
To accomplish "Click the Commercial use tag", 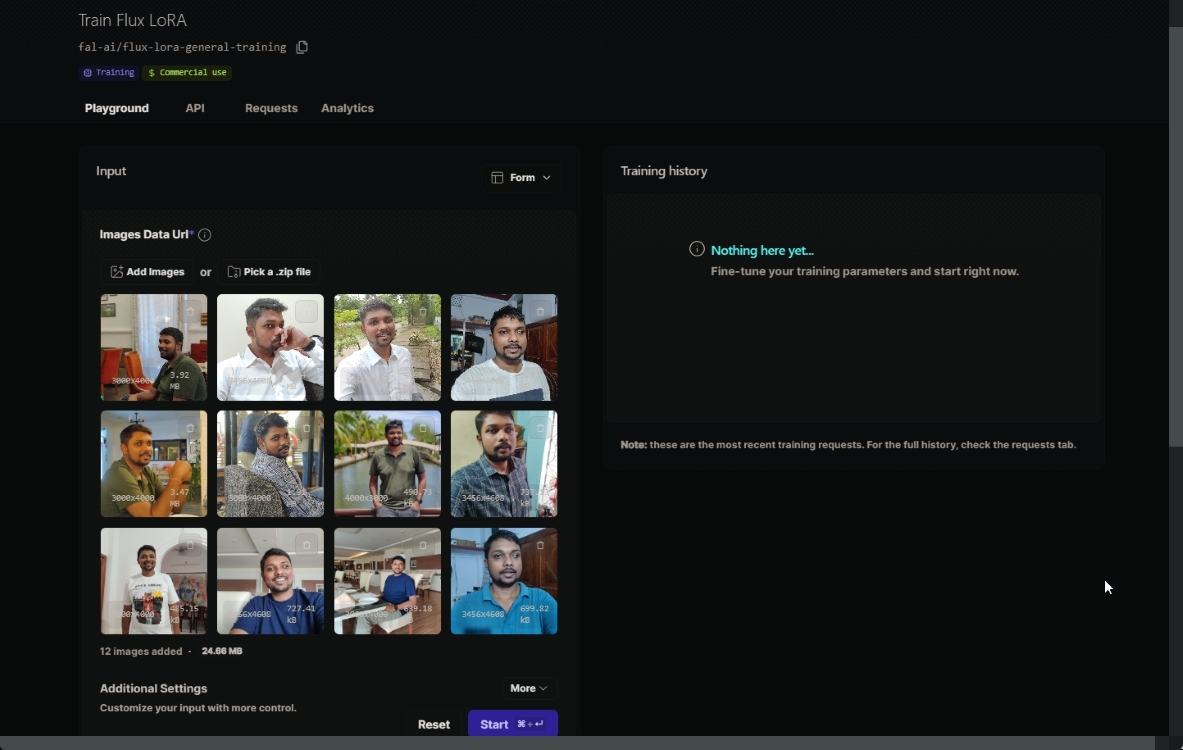I will click(187, 73).
